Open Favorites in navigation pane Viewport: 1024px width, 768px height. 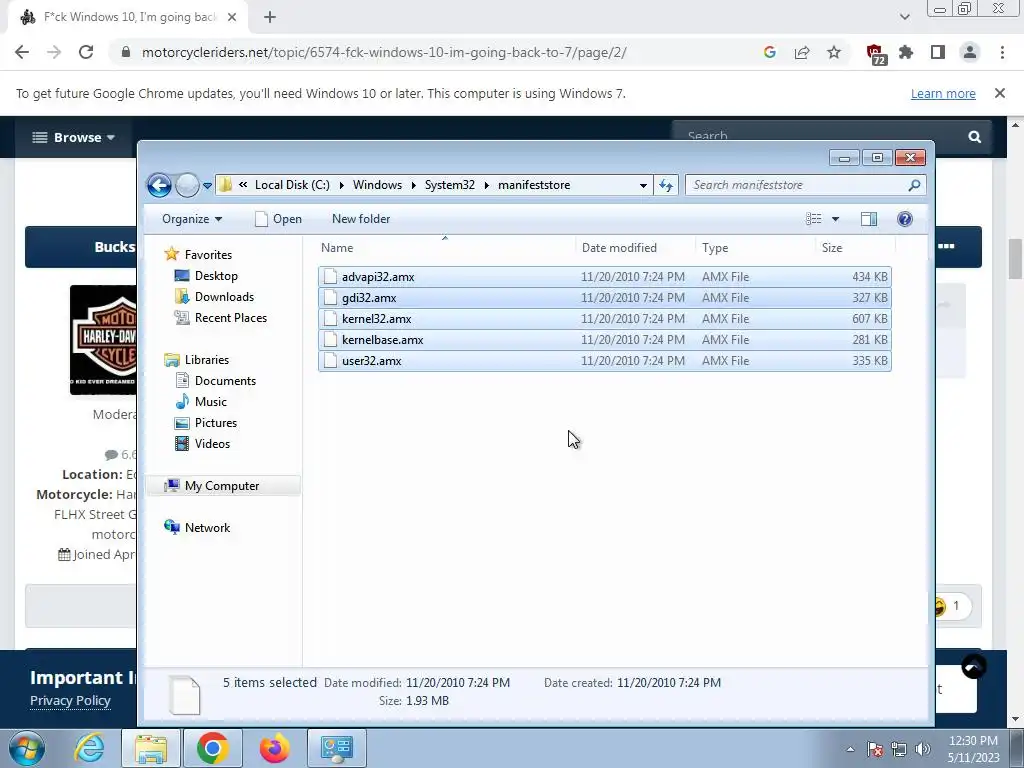[199, 255]
